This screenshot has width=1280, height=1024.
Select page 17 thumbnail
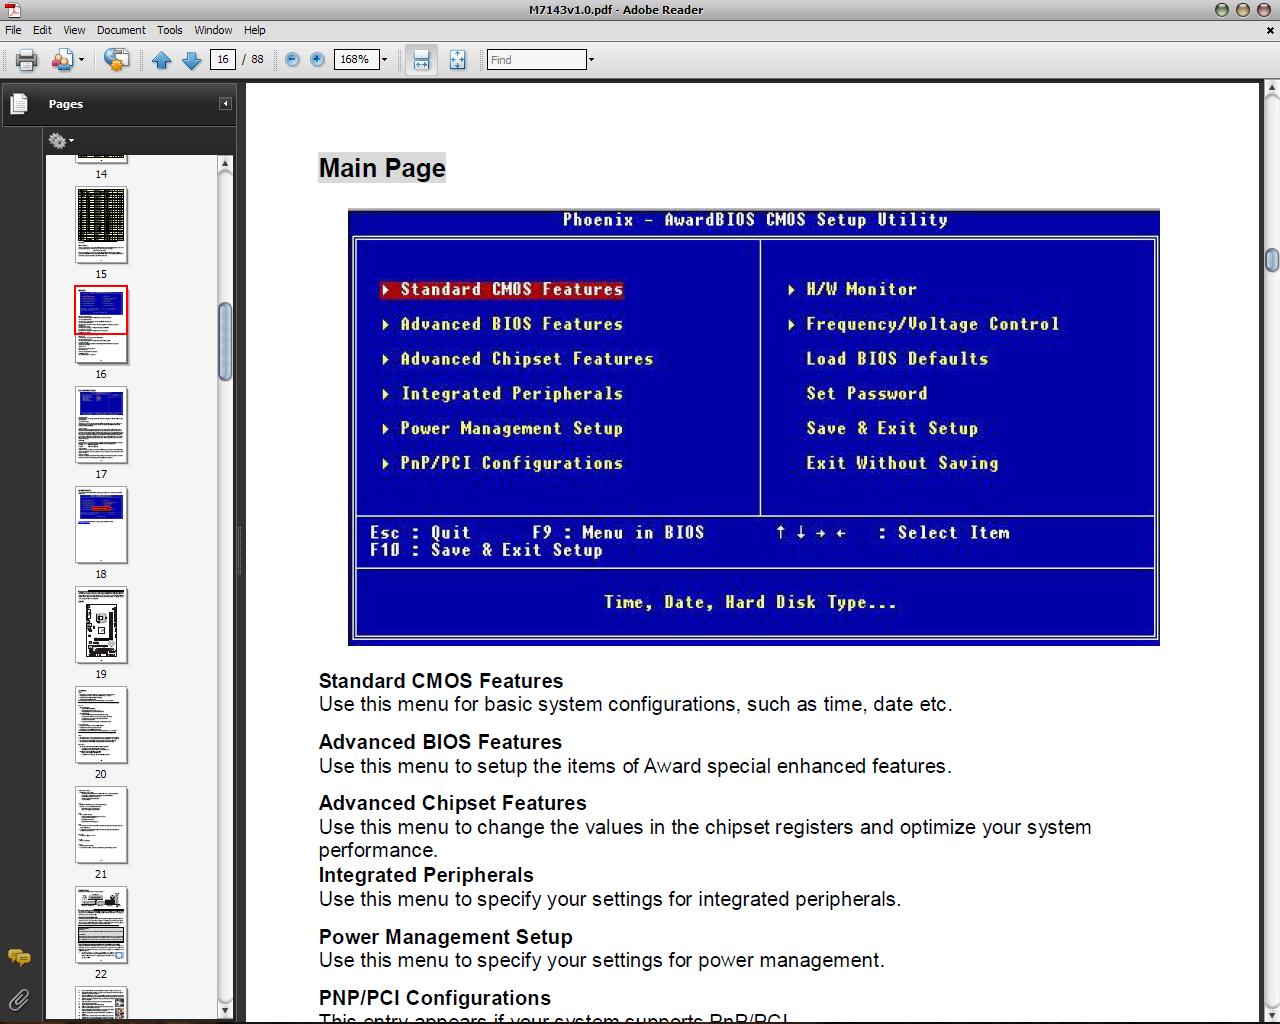click(x=101, y=425)
